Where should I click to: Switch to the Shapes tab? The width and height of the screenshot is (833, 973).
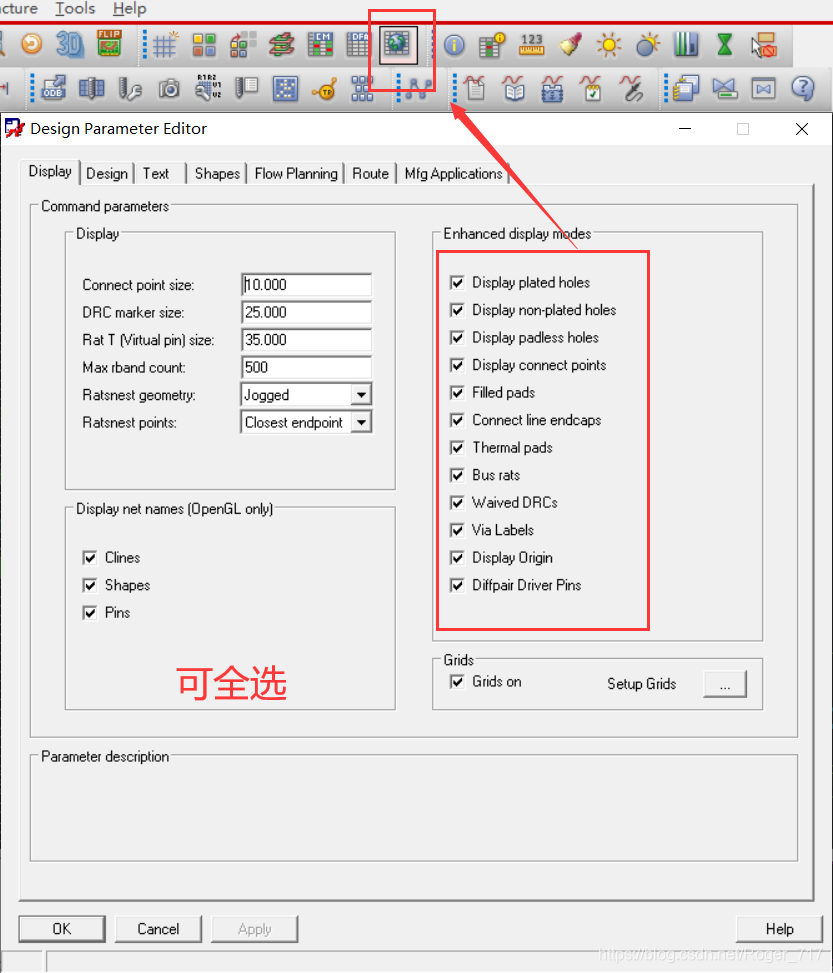217,173
